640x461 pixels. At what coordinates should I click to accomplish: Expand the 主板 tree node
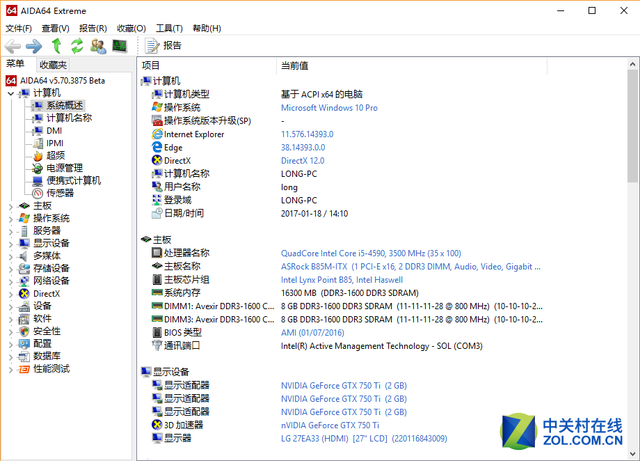[11, 207]
